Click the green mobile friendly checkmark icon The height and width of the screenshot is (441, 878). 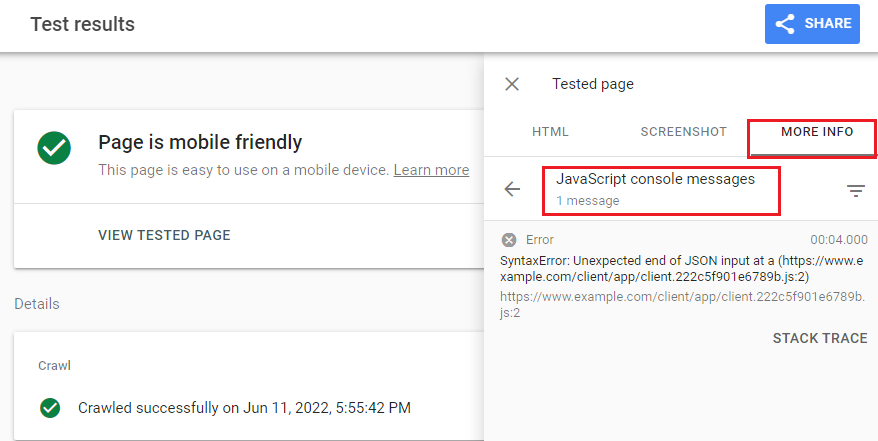click(54, 148)
